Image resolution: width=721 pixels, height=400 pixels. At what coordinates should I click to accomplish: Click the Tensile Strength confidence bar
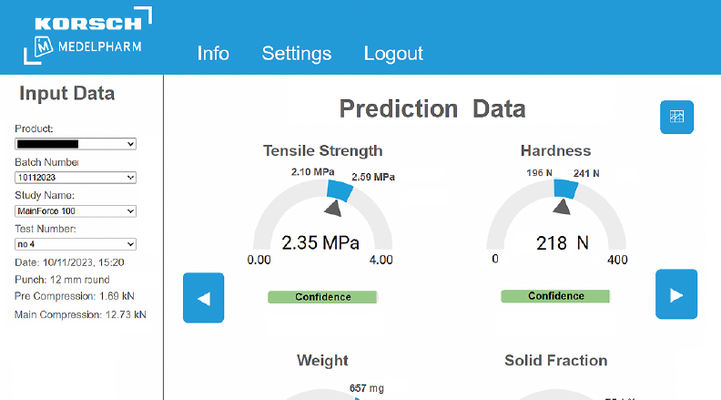click(x=322, y=297)
